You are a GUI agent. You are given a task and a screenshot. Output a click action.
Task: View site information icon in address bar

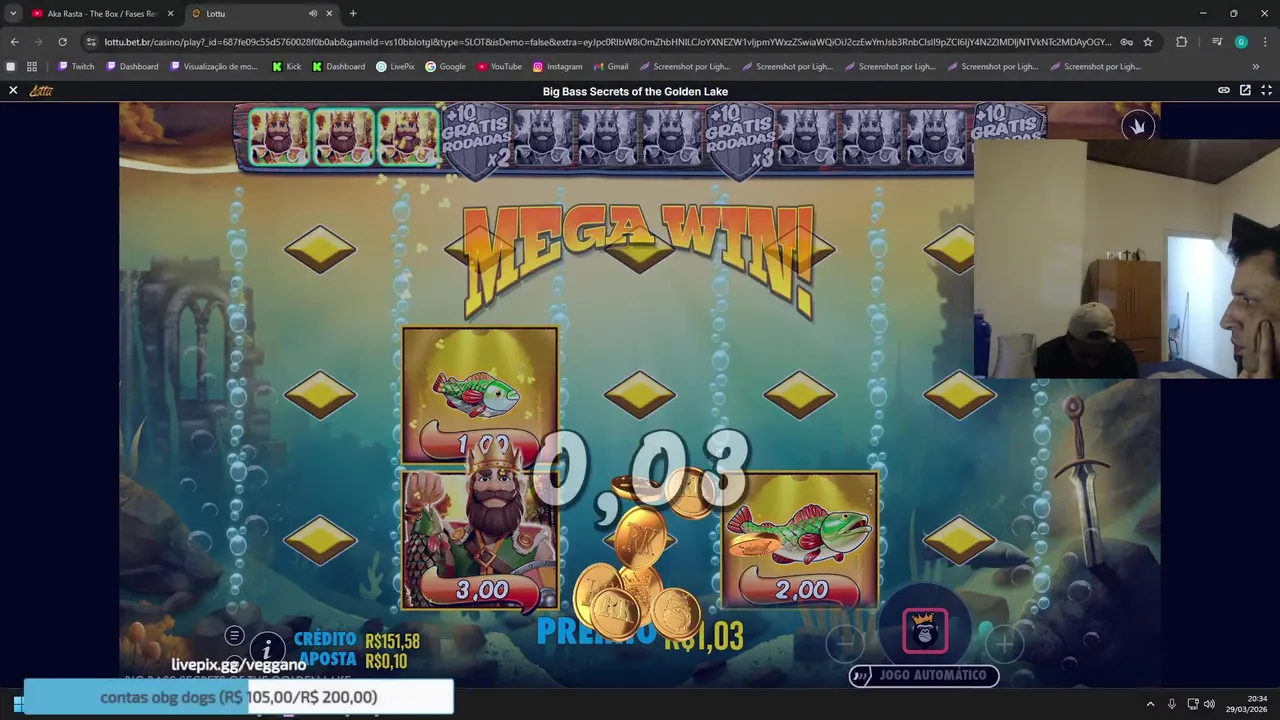coord(91,42)
